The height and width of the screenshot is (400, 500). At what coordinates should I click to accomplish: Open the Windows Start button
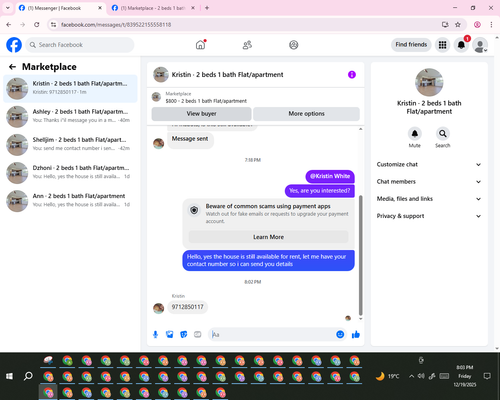(9, 376)
